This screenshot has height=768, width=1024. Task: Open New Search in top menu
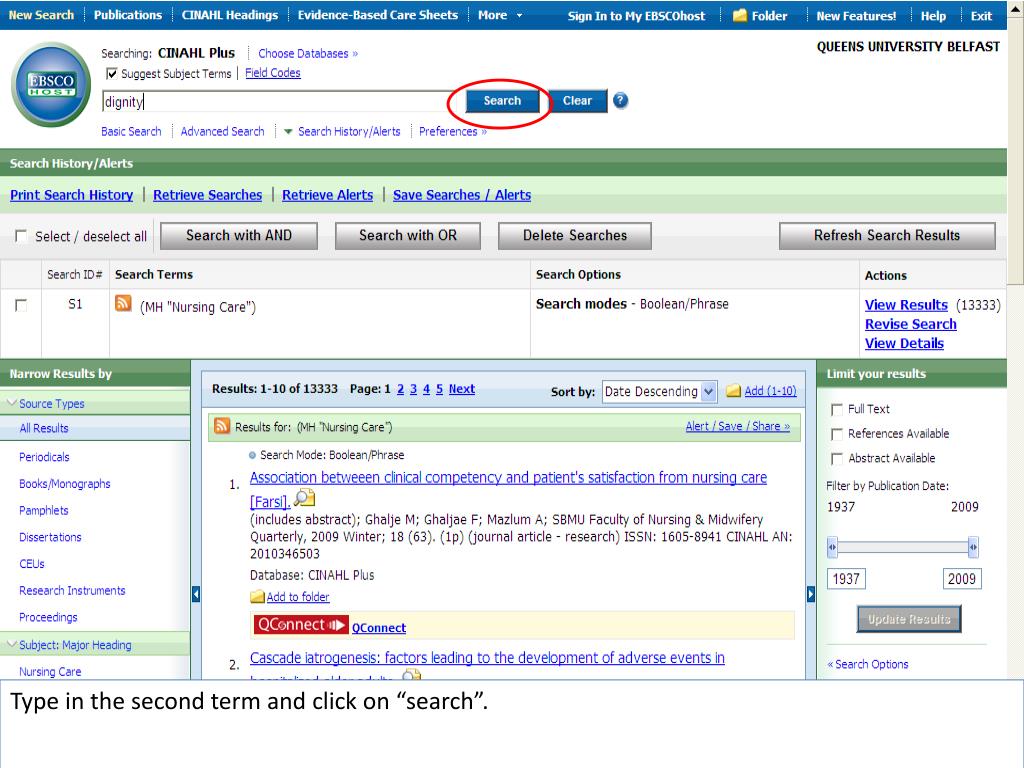pos(41,15)
